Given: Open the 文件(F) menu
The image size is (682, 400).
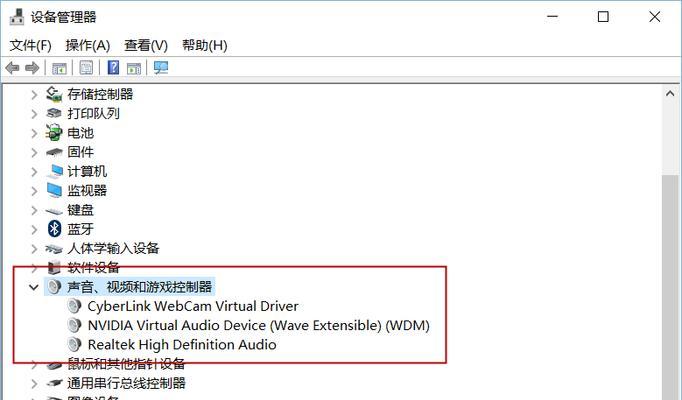Looking at the screenshot, I should tap(30, 45).
